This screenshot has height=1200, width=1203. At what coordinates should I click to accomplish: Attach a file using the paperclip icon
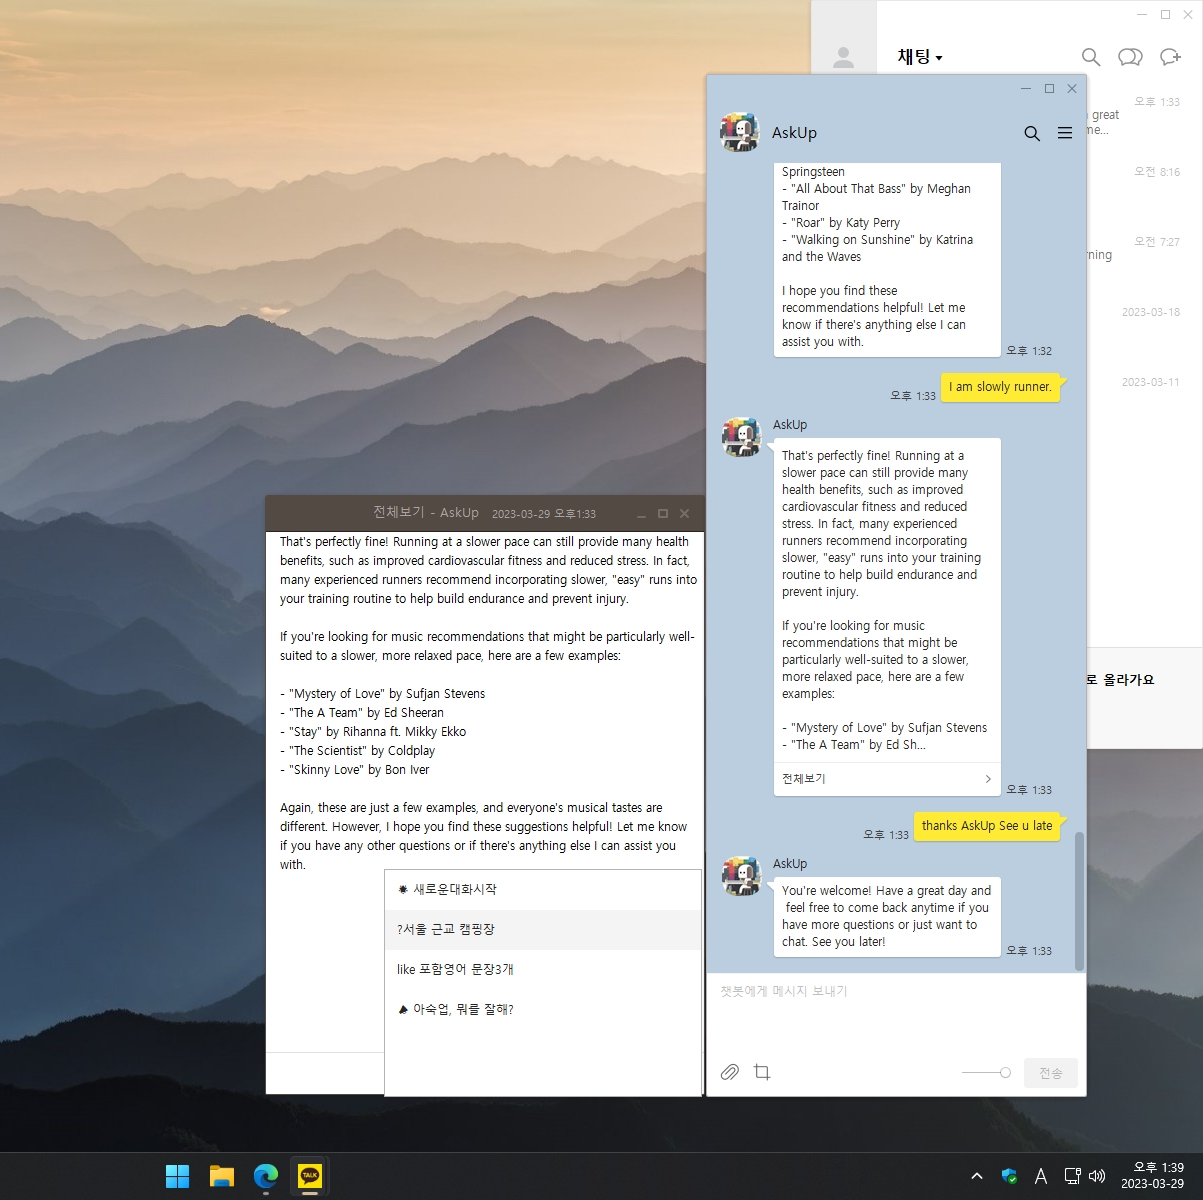[x=730, y=1072]
